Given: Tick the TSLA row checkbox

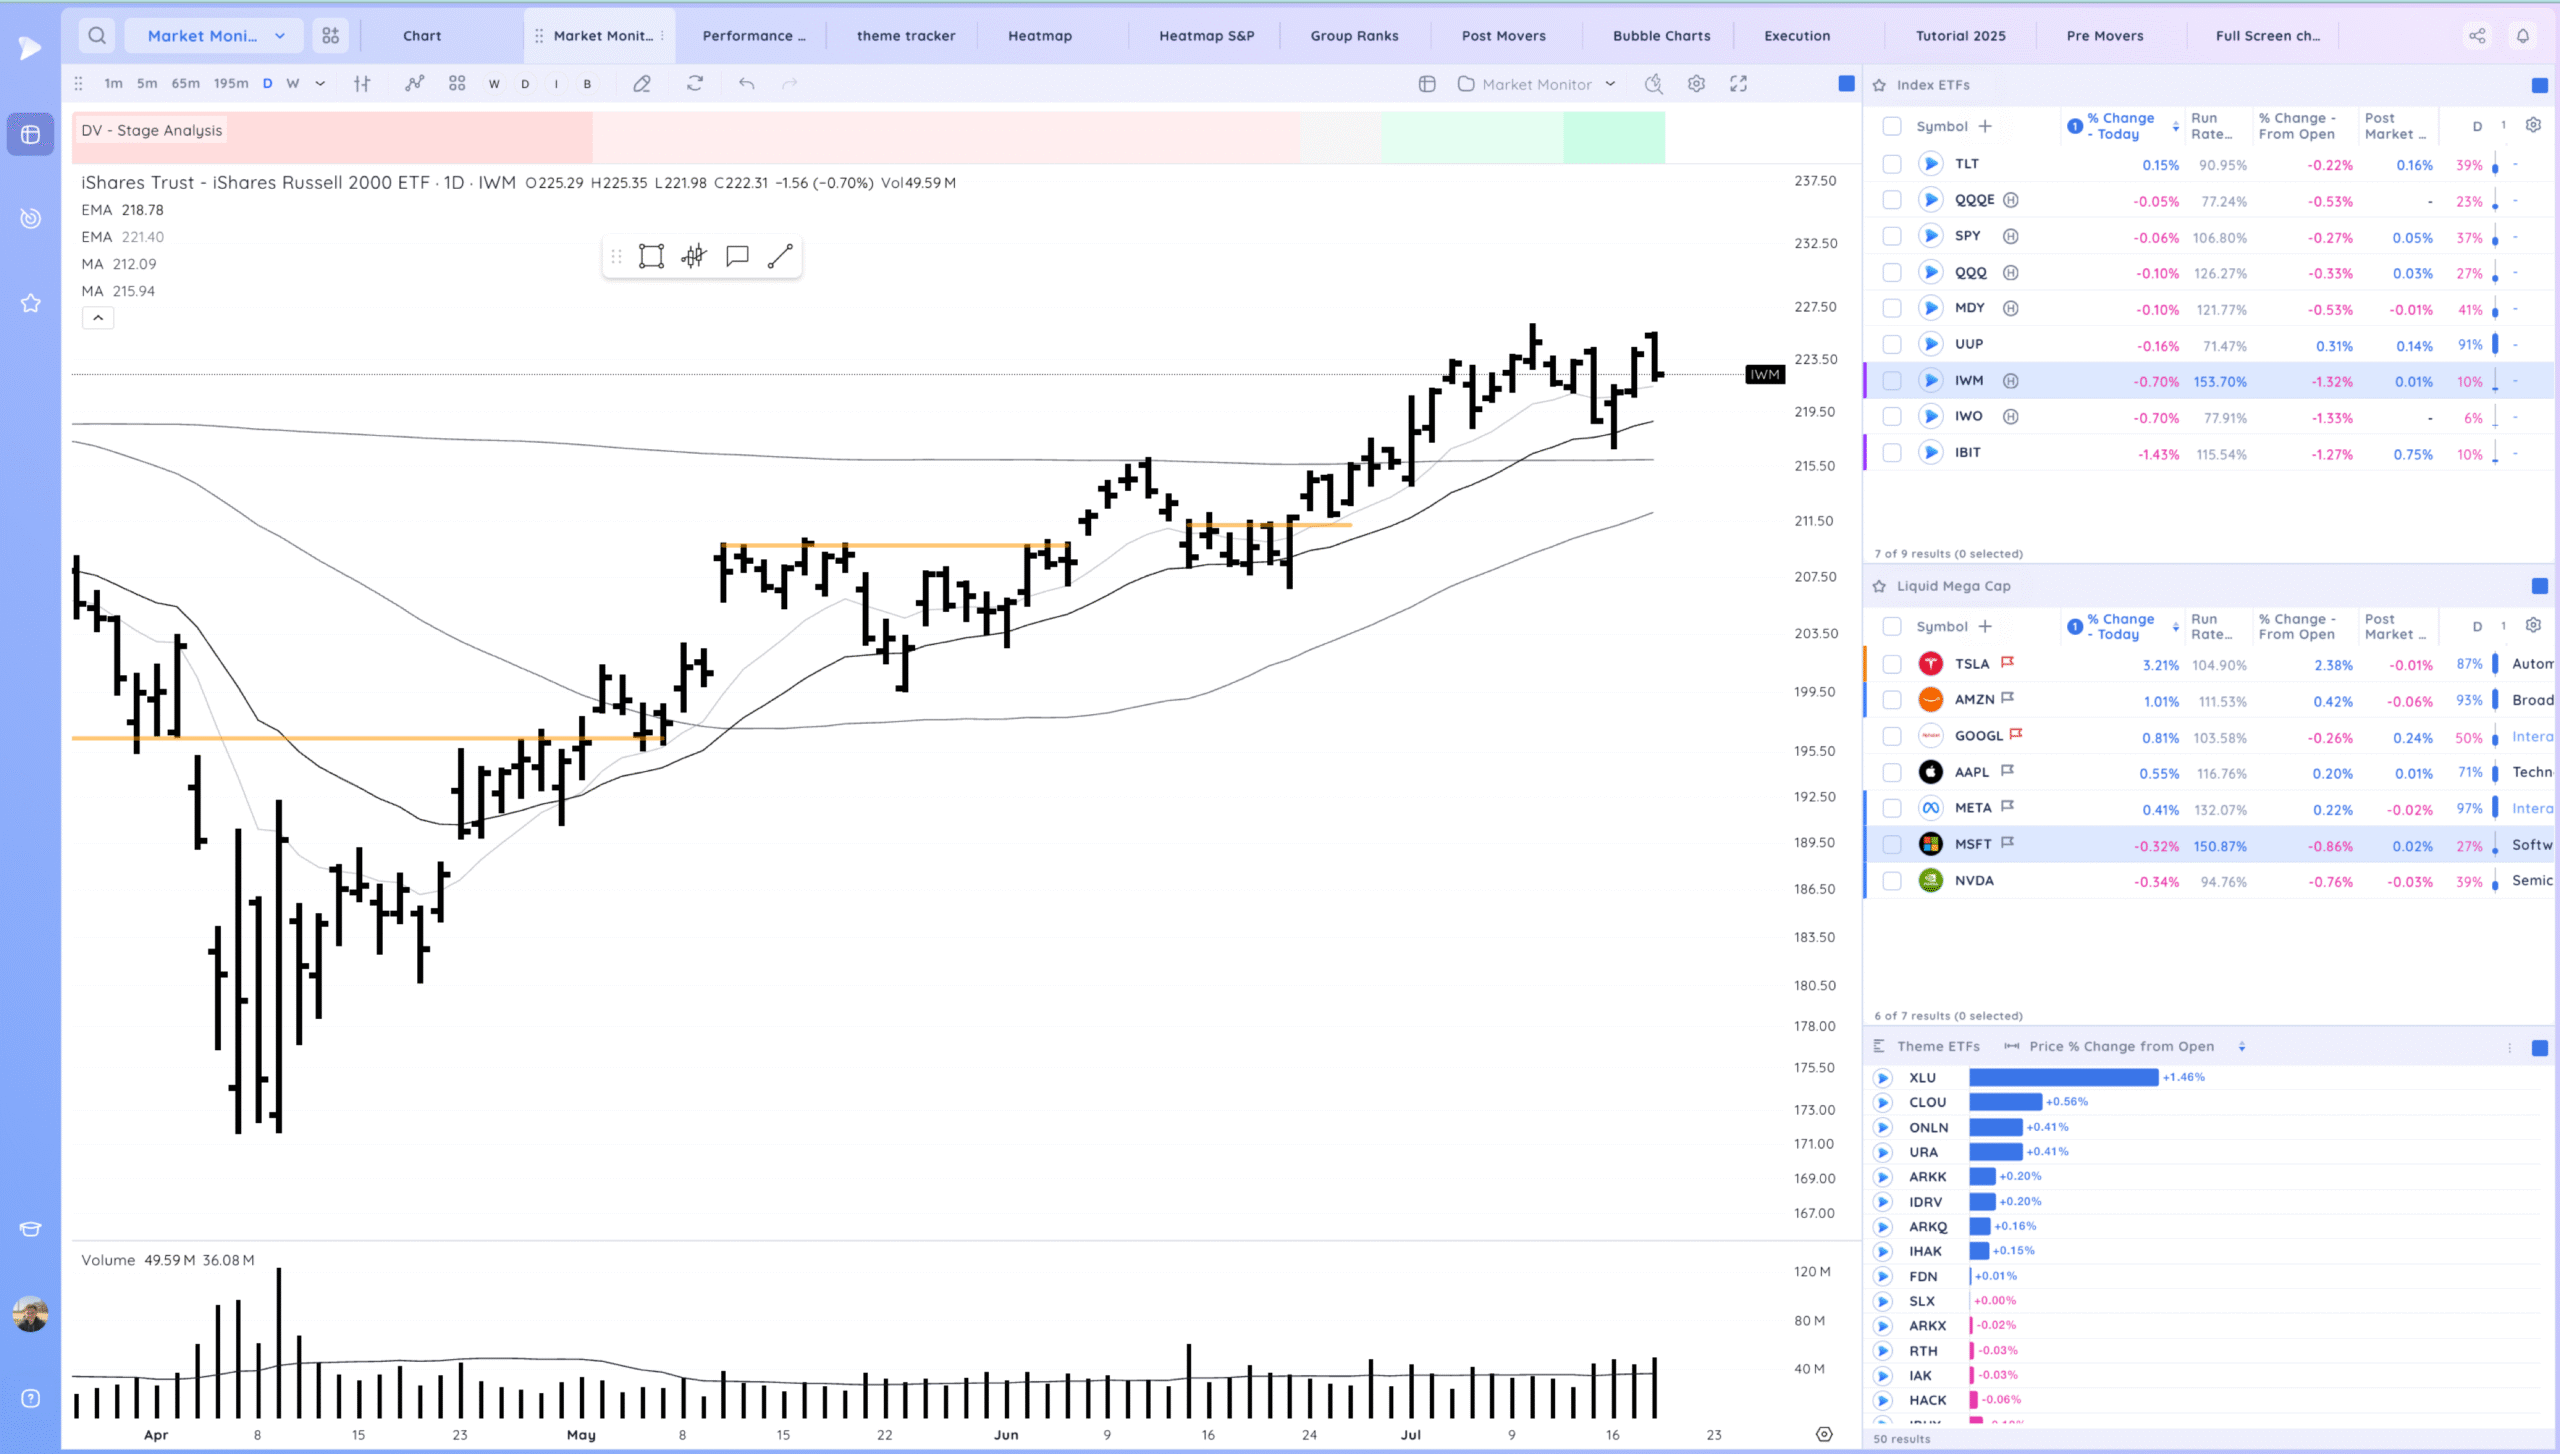Looking at the screenshot, I should click(1891, 664).
